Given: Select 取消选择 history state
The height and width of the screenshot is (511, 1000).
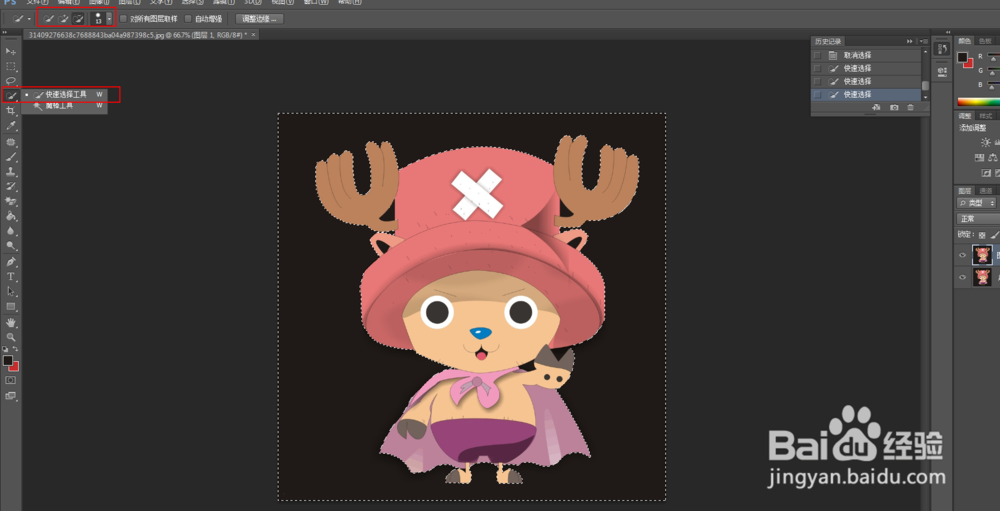Looking at the screenshot, I should tap(866, 56).
